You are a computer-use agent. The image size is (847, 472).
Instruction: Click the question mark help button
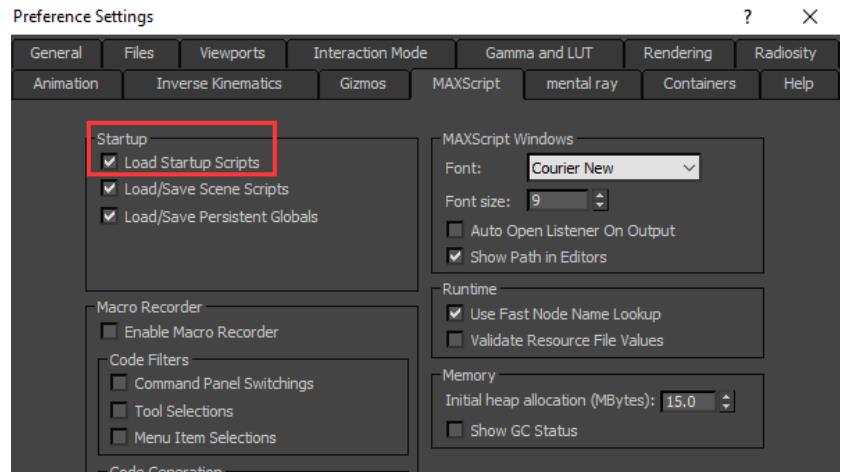pos(748,17)
